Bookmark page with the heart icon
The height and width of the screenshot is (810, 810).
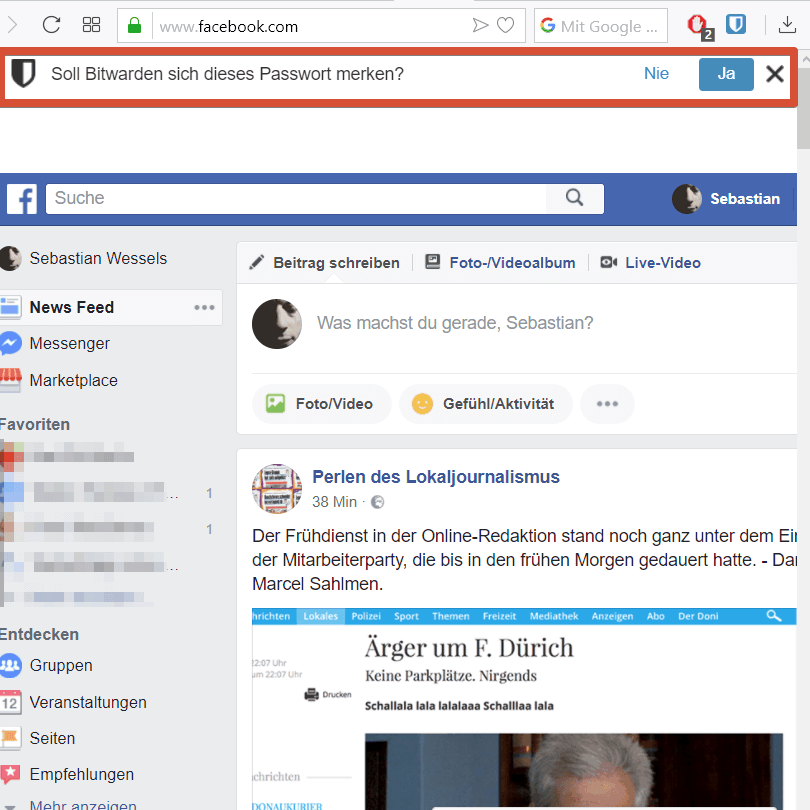[505, 25]
